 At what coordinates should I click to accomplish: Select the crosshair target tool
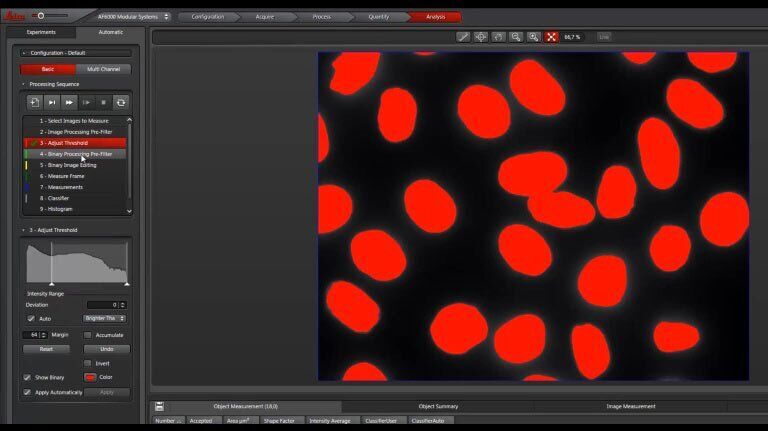(x=481, y=36)
